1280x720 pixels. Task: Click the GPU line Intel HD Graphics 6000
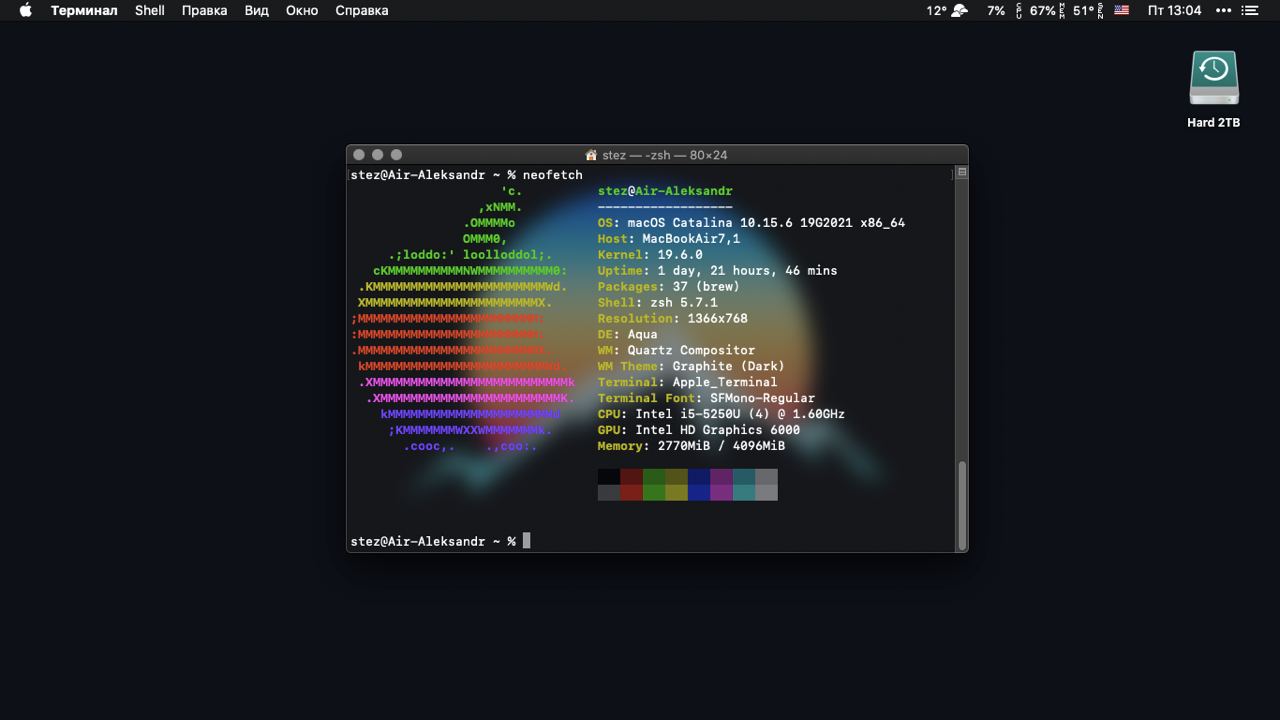tap(699, 431)
